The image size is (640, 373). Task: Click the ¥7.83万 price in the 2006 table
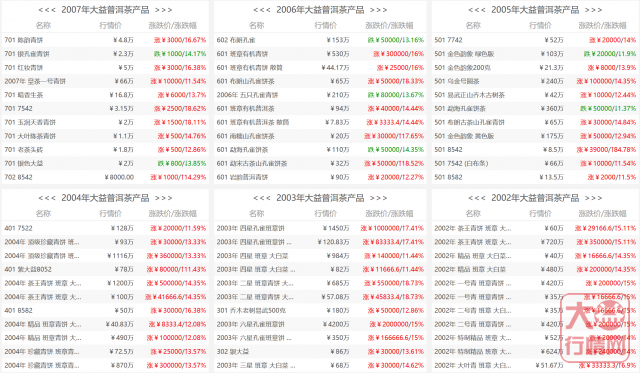tap(337, 122)
